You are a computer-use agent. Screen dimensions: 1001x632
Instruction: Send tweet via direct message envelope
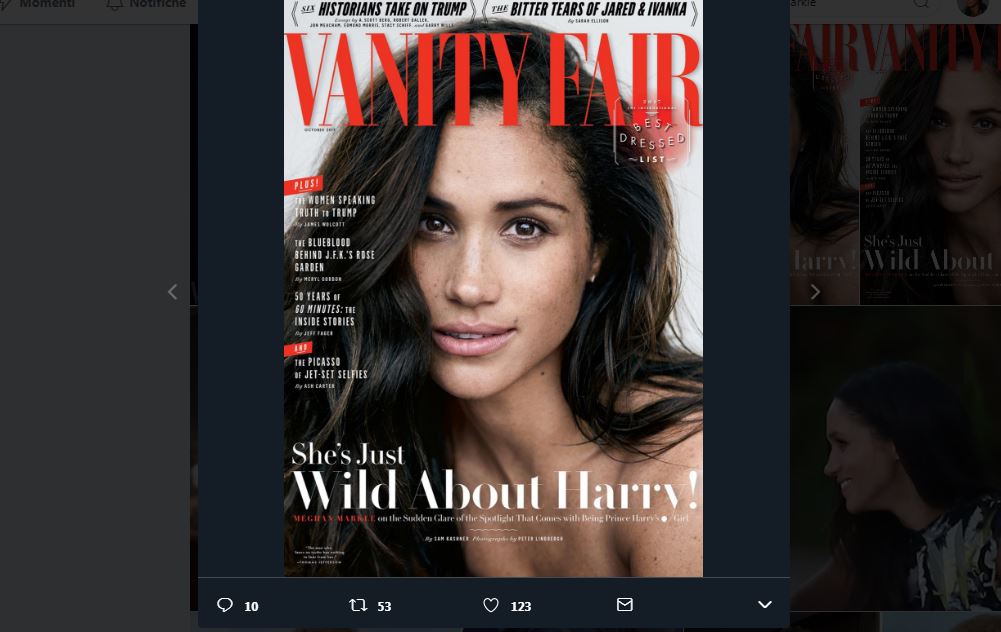tap(625, 605)
